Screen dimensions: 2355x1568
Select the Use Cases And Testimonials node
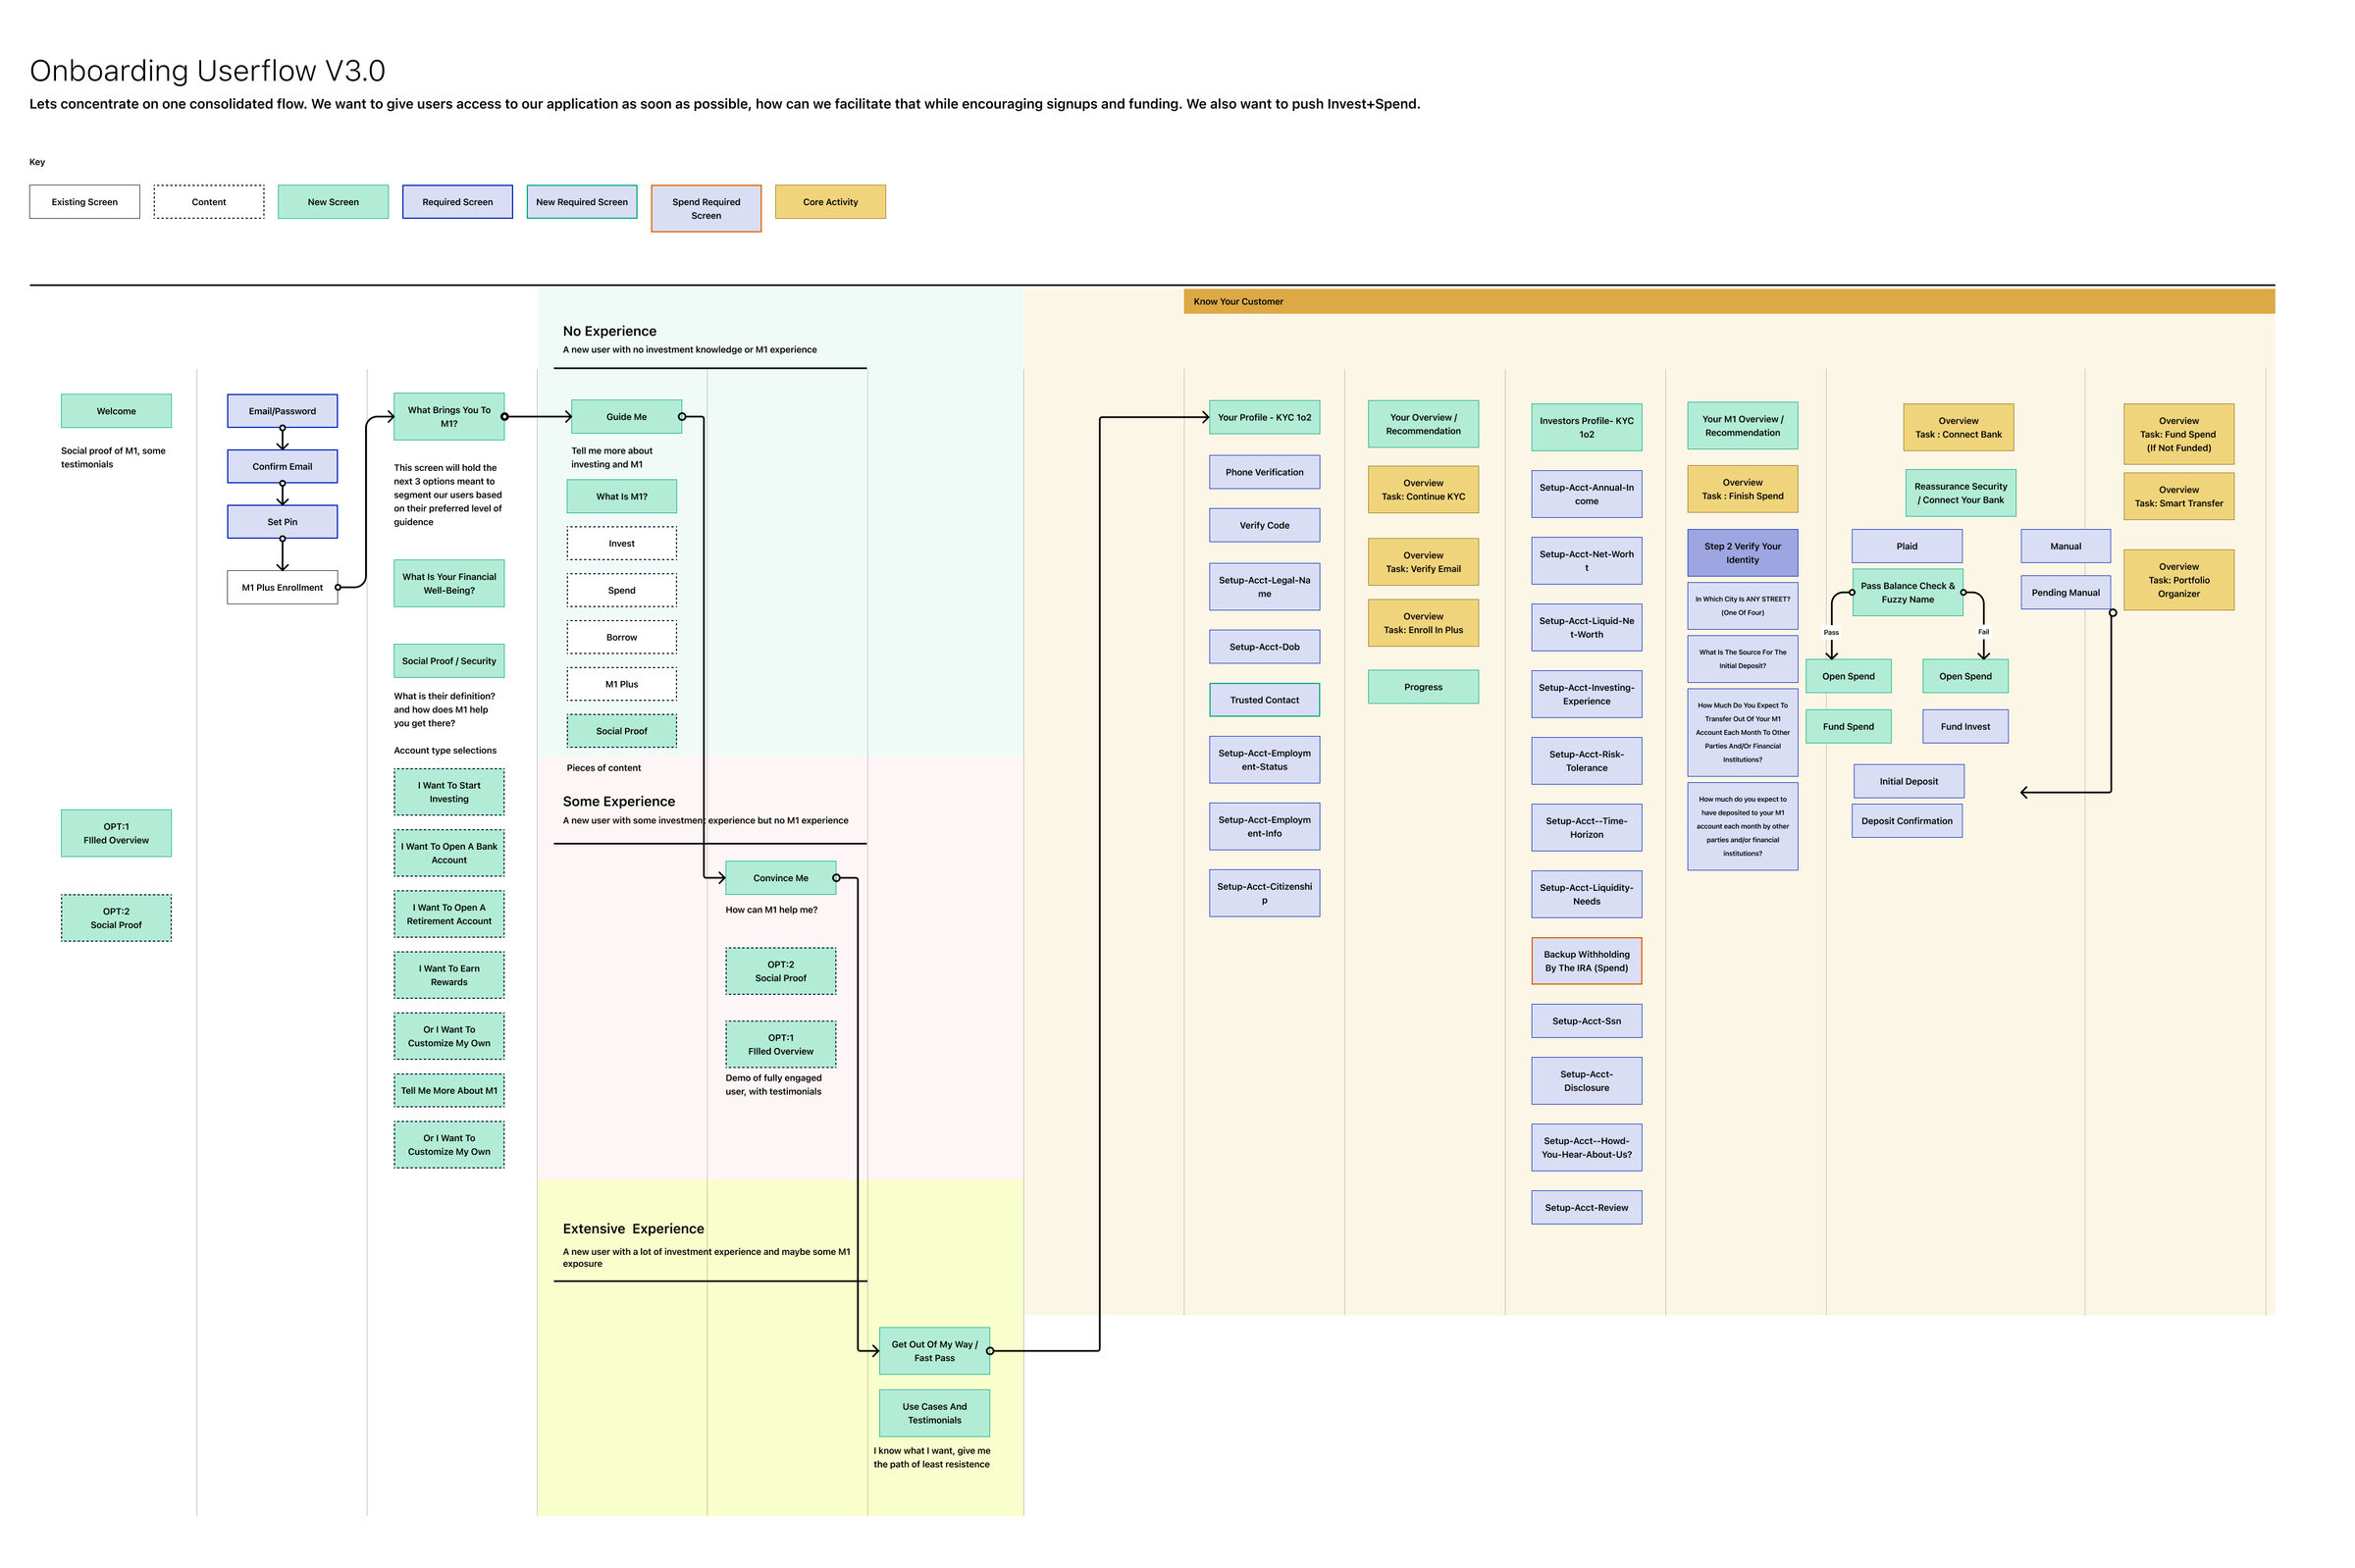click(934, 1413)
